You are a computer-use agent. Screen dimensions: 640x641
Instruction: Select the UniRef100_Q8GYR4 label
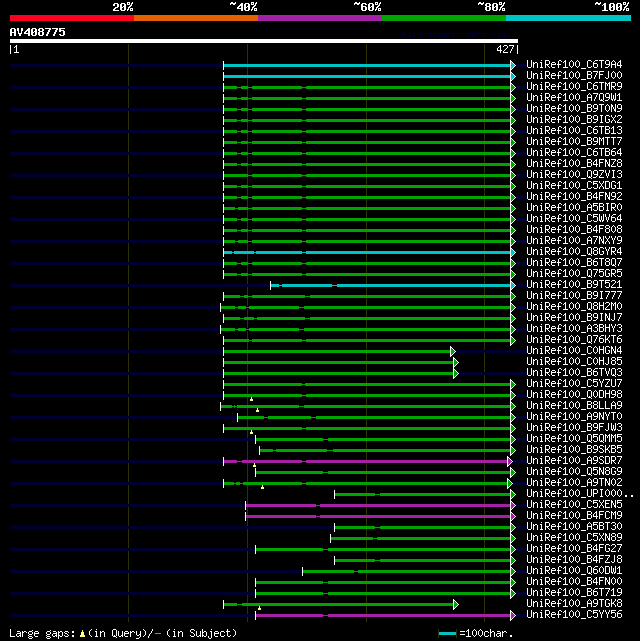574,251
